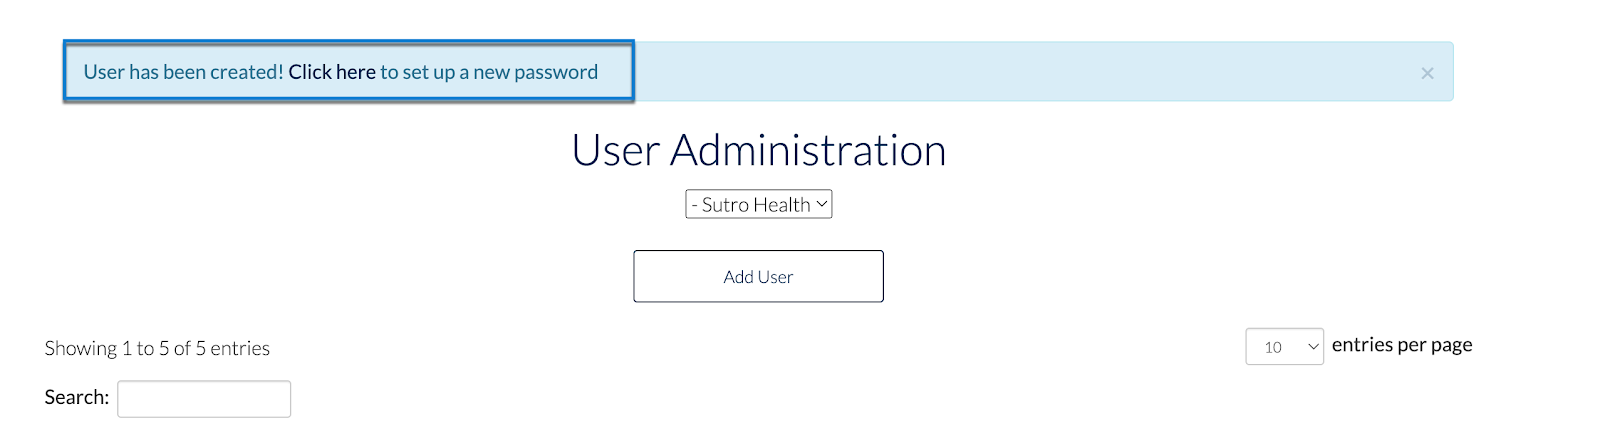Click the 'entries per page' label
Viewport: 1600px width, 431px height.
pos(1401,345)
